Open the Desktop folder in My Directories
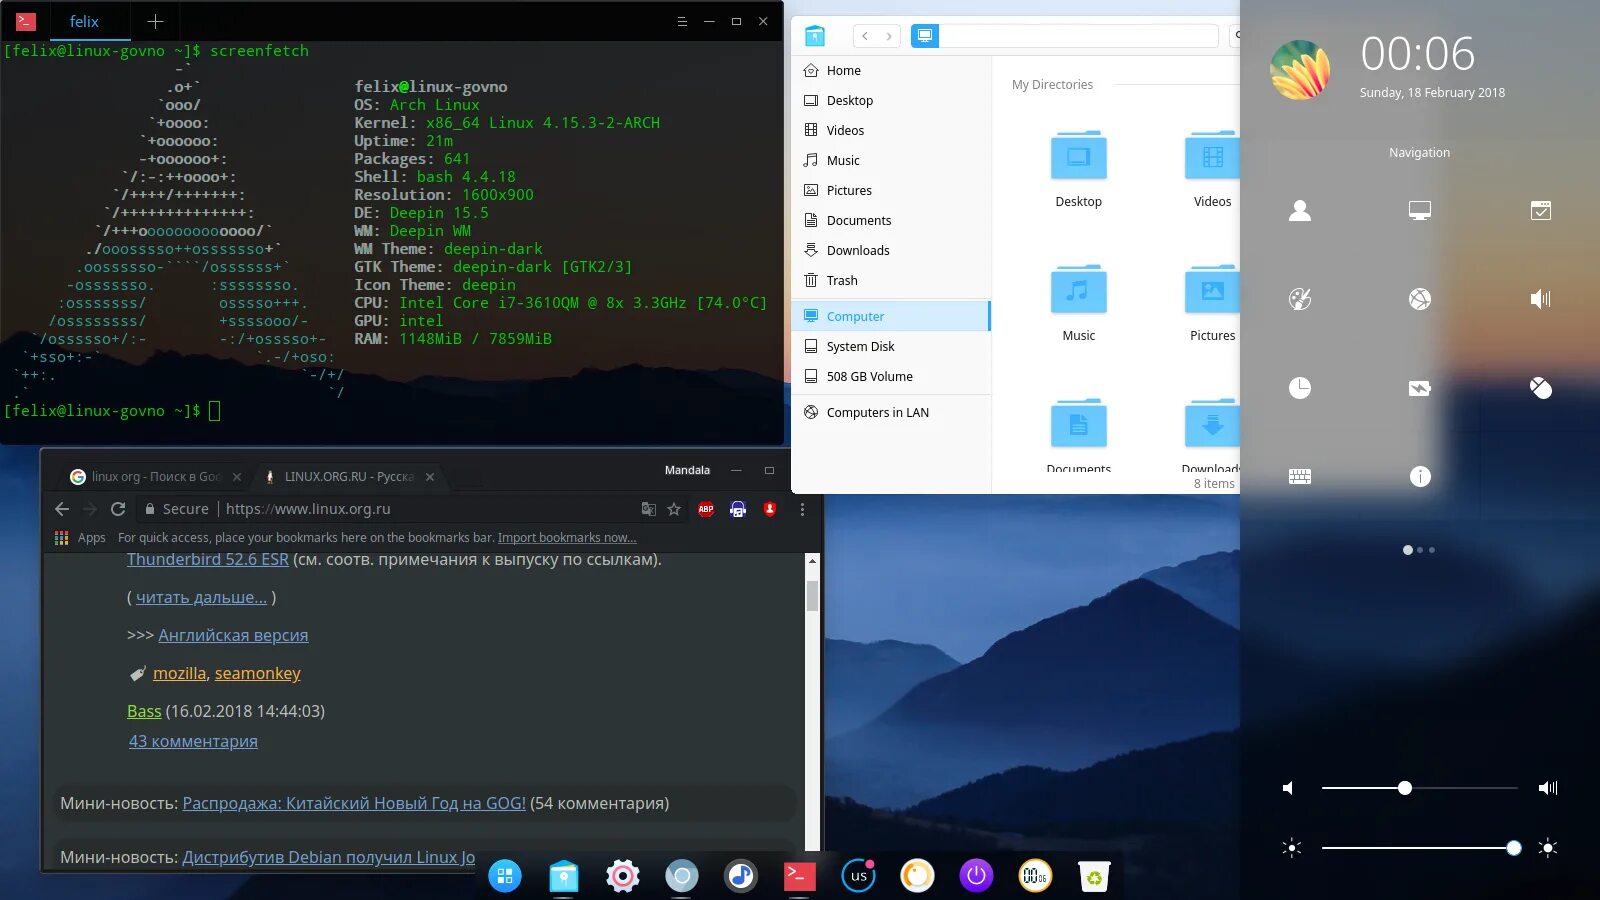Viewport: 1600px width, 900px height. coord(1078,169)
